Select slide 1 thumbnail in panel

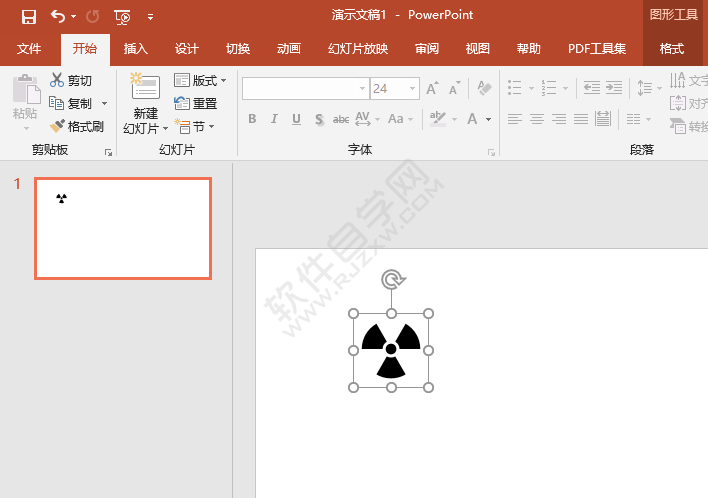click(x=123, y=228)
